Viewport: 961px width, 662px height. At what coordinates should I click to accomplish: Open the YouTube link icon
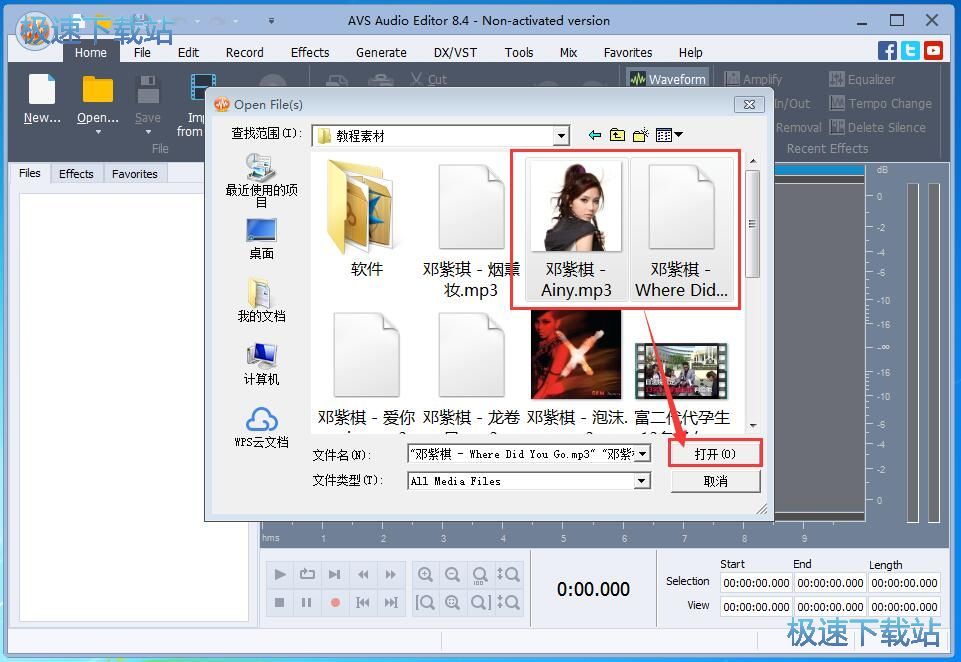(933, 51)
